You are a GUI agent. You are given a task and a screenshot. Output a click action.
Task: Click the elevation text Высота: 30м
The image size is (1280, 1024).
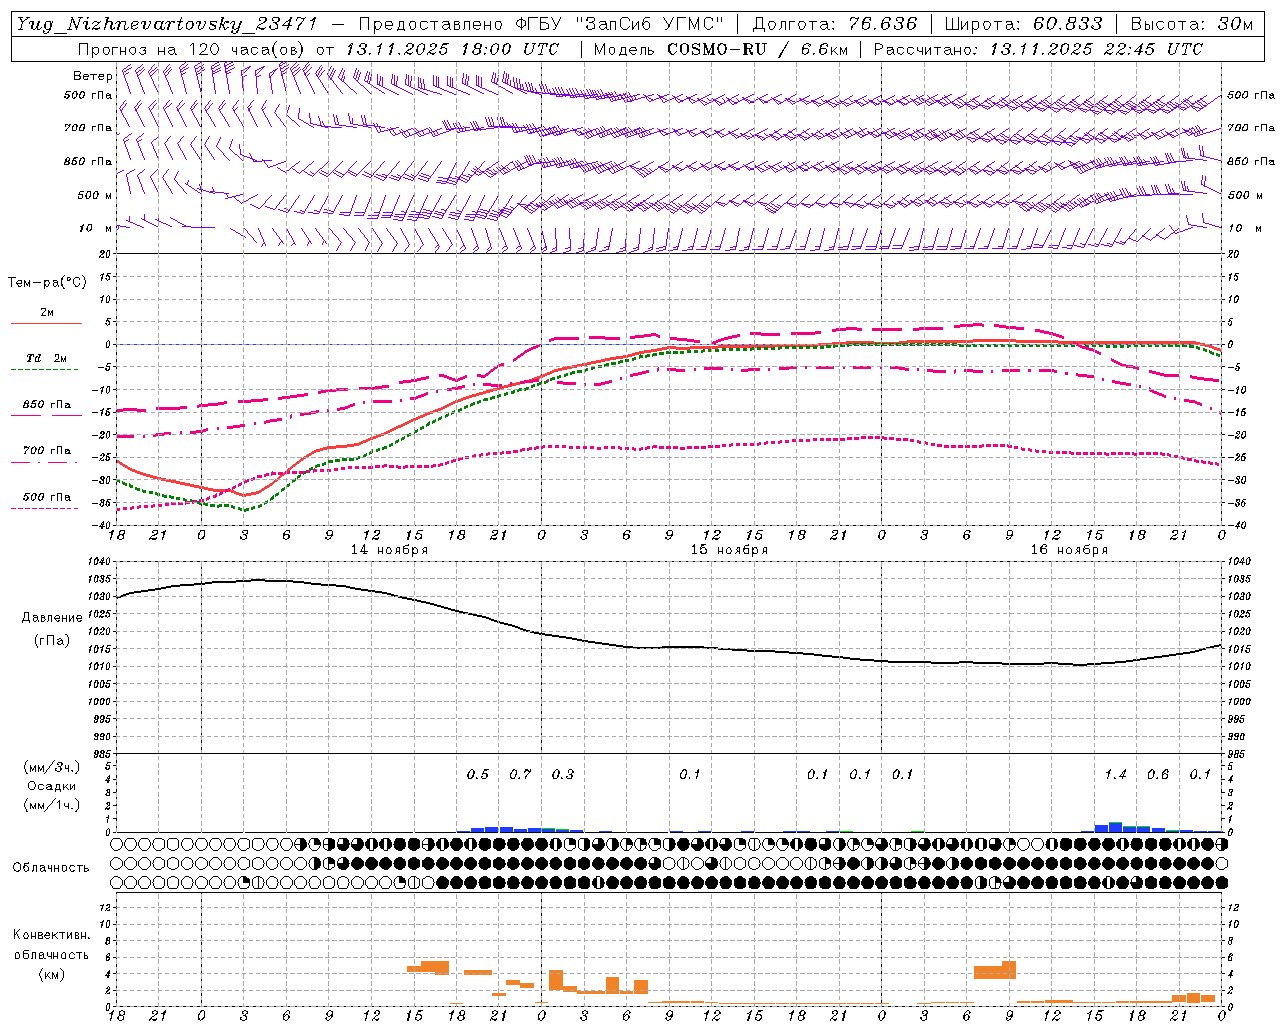(x=1192, y=24)
